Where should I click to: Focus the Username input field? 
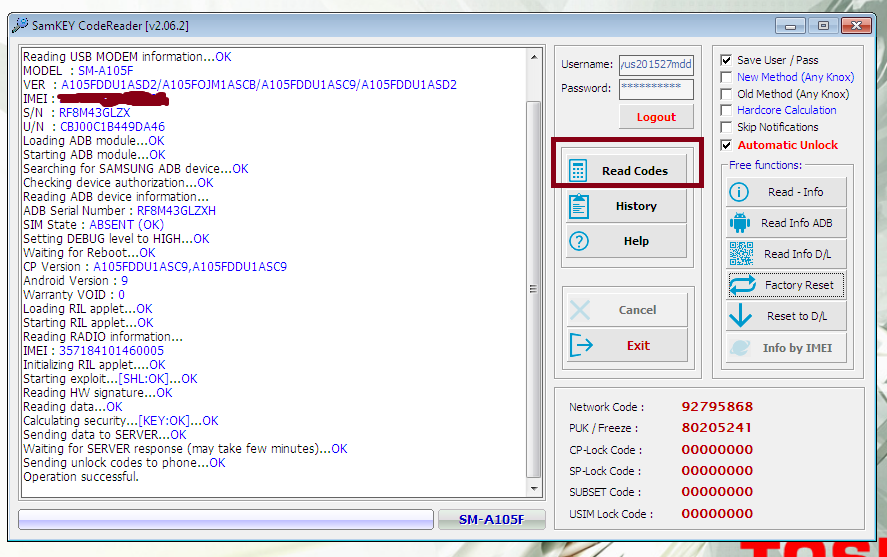click(x=656, y=64)
